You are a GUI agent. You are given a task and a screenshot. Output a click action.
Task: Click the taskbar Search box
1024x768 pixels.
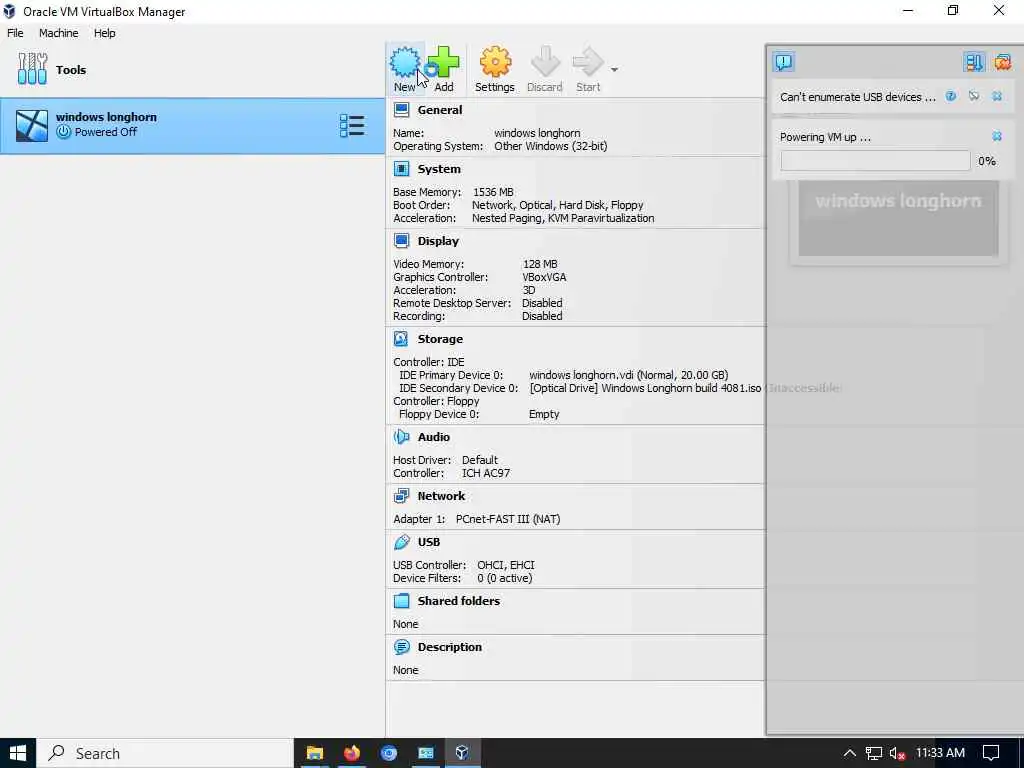[165, 753]
